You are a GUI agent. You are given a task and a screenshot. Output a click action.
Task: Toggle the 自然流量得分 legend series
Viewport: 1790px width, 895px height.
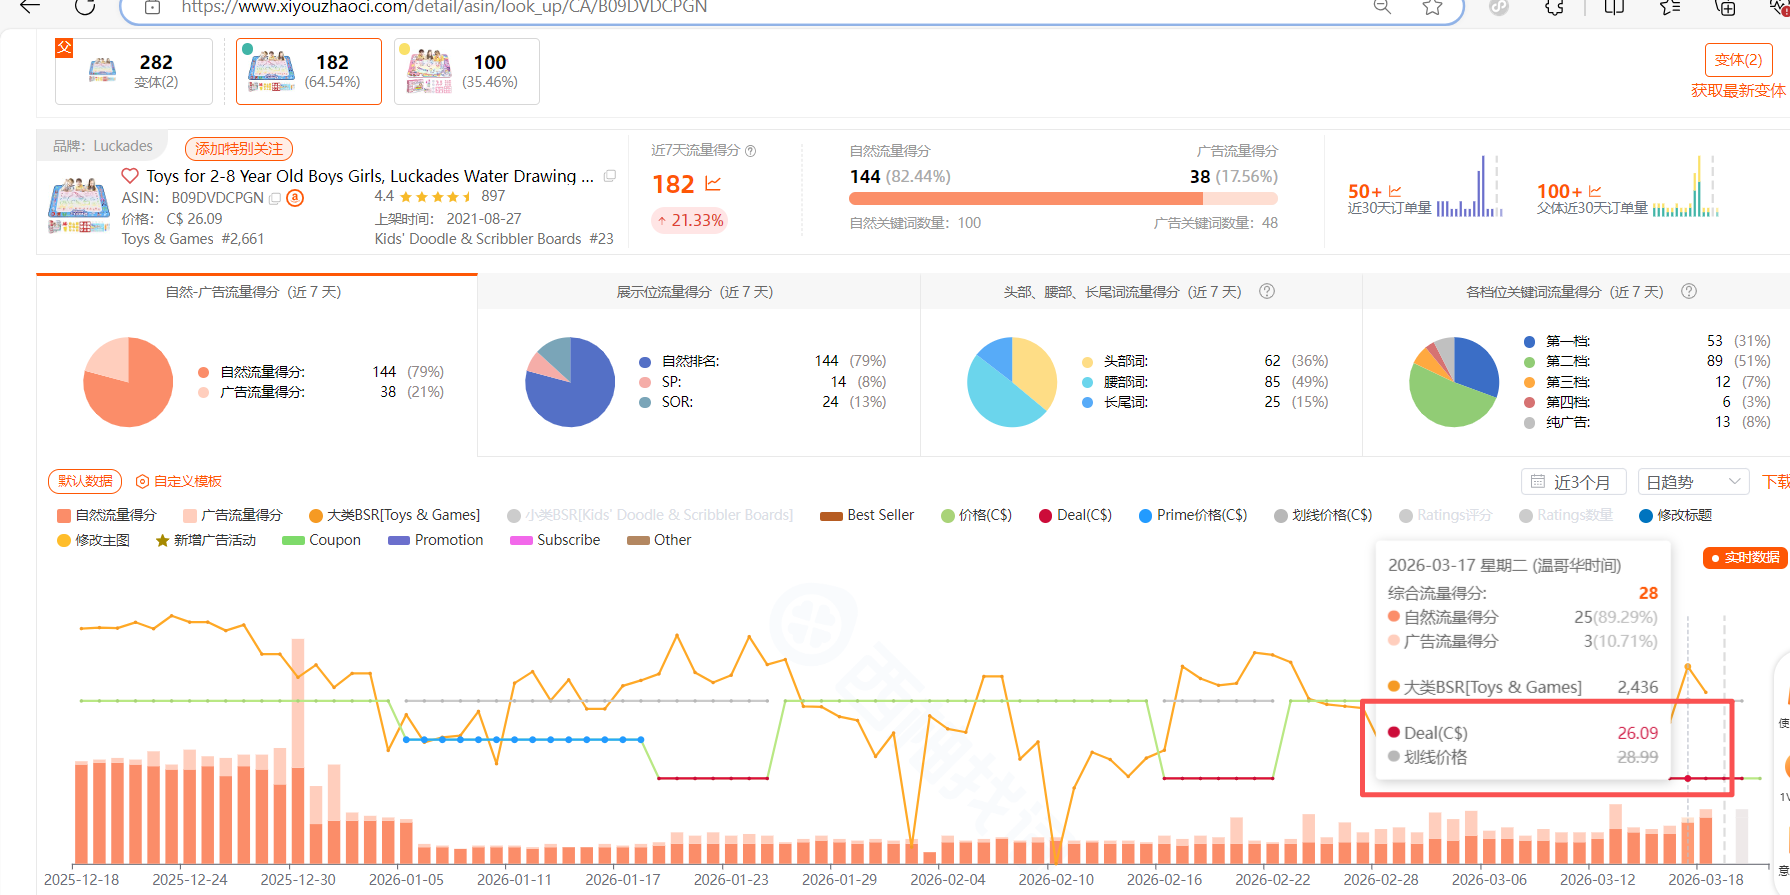pos(107,515)
